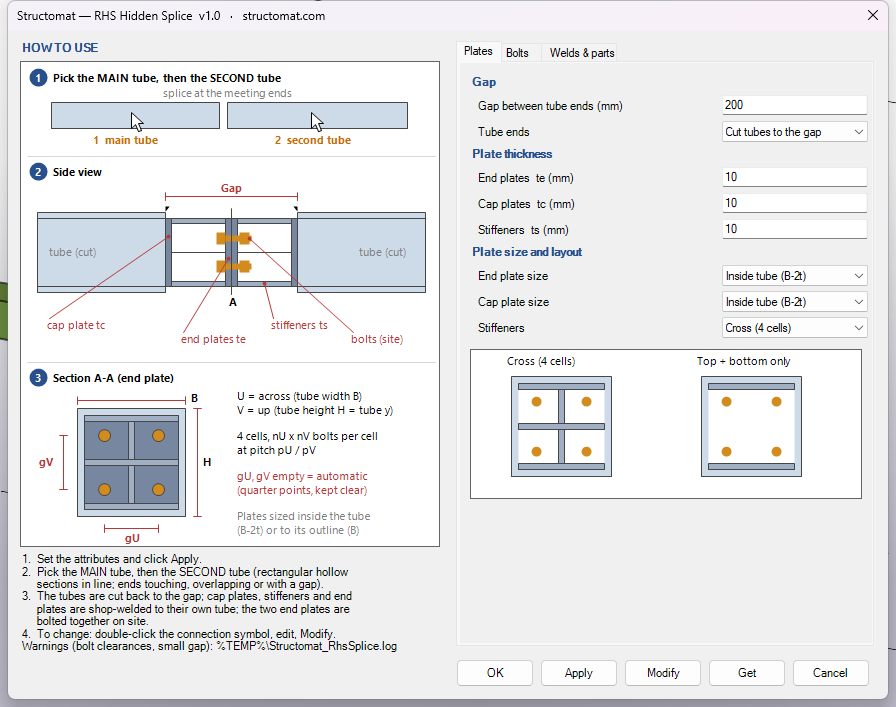Click the 'Plate thickness' section heading

(512, 154)
